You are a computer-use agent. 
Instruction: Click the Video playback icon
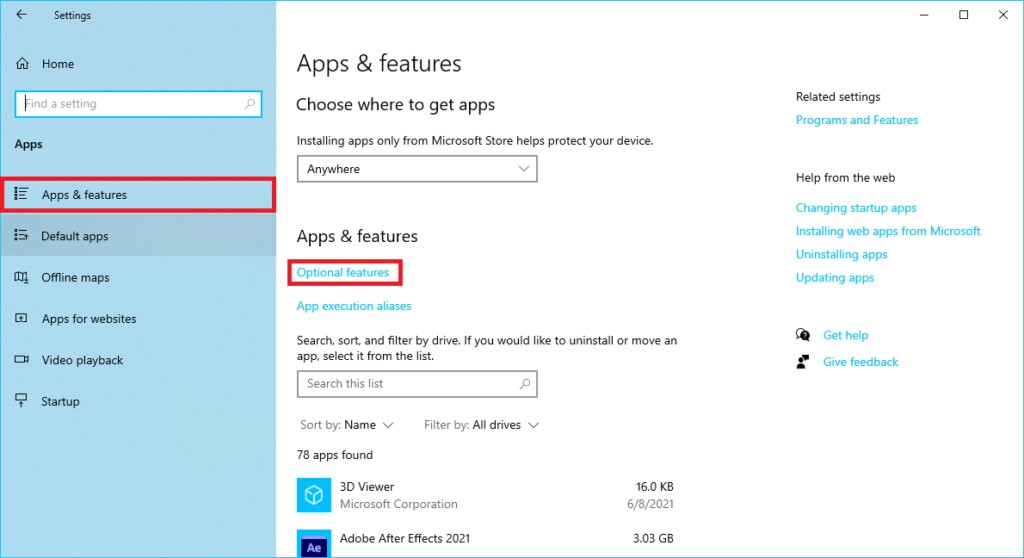pyautogui.click(x=22, y=359)
